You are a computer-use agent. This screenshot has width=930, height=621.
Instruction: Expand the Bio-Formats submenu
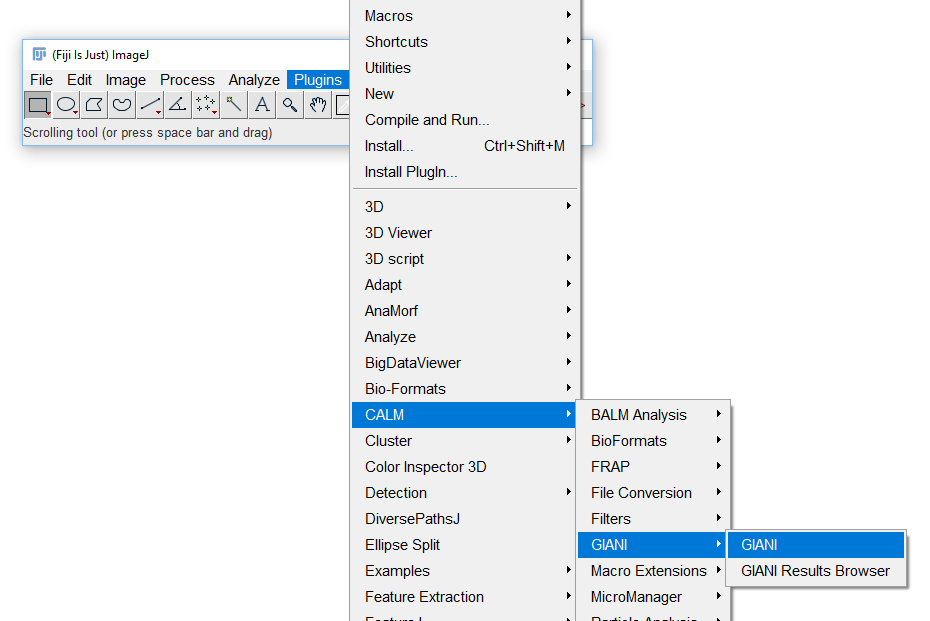click(x=464, y=389)
